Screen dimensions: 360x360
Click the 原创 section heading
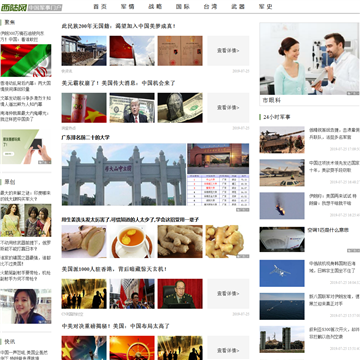(10, 182)
